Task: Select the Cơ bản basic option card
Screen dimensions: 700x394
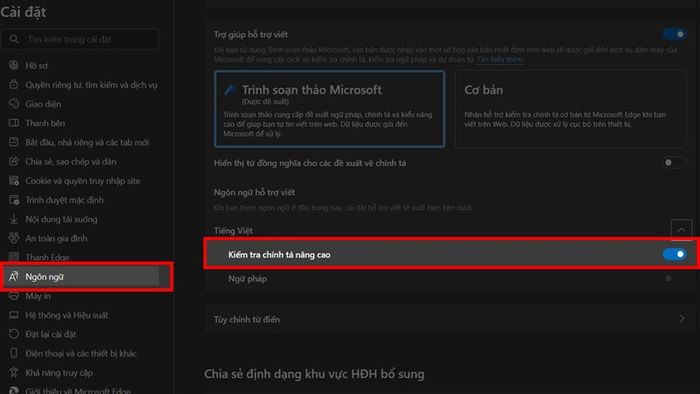Action: pyautogui.click(x=571, y=108)
